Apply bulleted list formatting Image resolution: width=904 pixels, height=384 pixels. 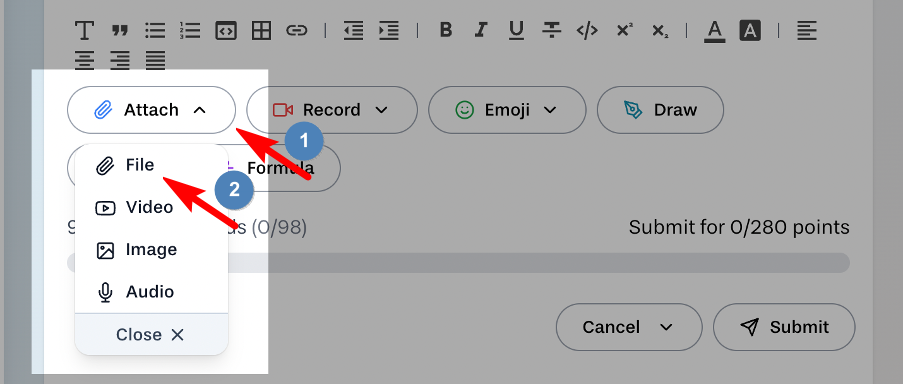click(155, 31)
